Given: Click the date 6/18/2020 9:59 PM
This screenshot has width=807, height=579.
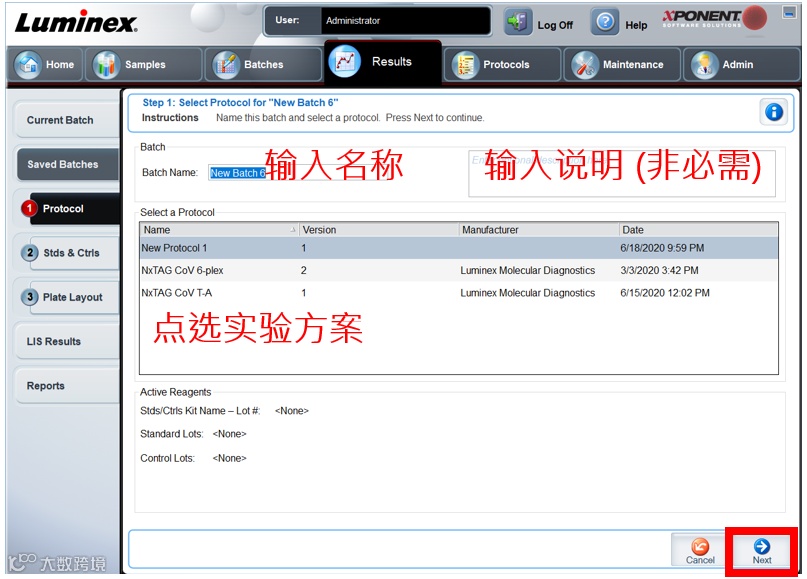Looking at the screenshot, I should (662, 248).
